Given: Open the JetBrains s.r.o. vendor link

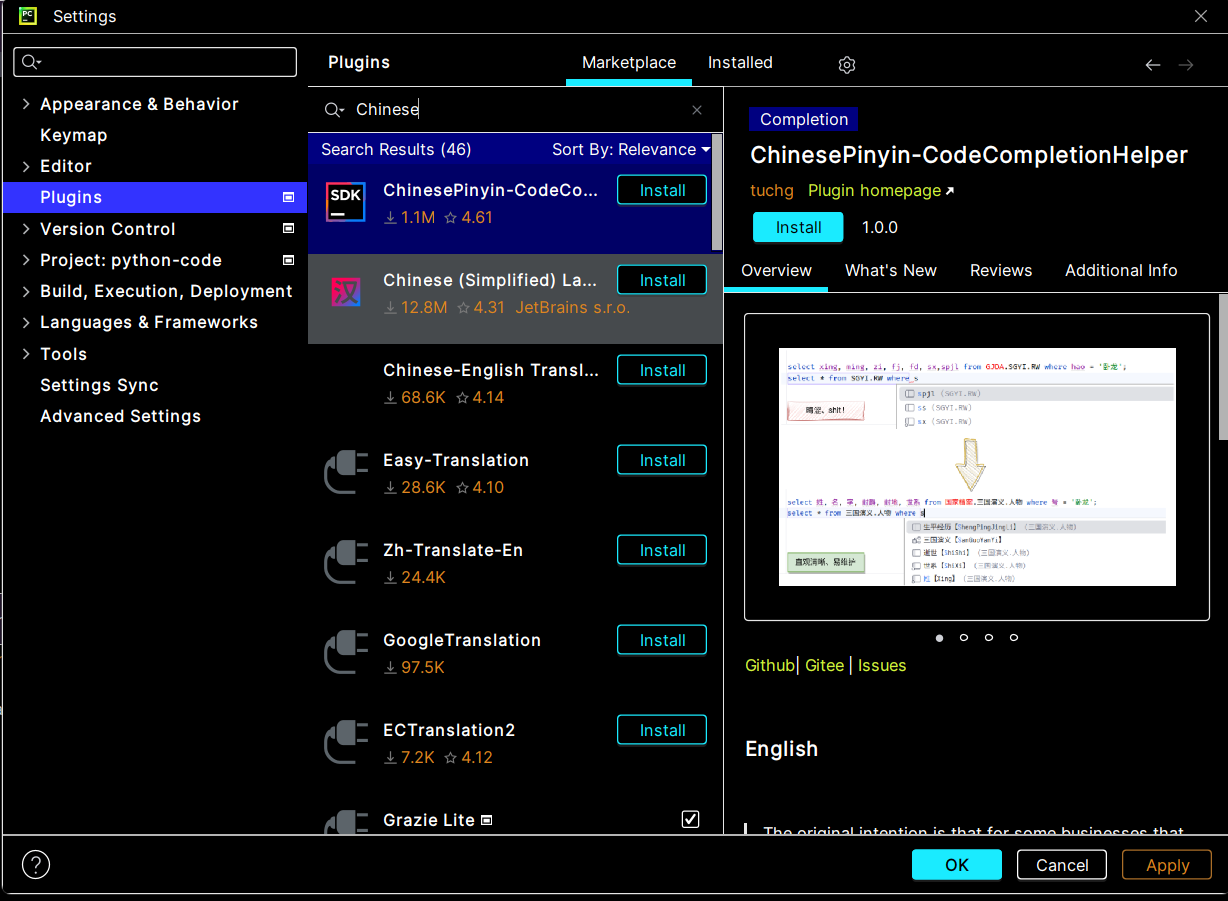Looking at the screenshot, I should (573, 307).
